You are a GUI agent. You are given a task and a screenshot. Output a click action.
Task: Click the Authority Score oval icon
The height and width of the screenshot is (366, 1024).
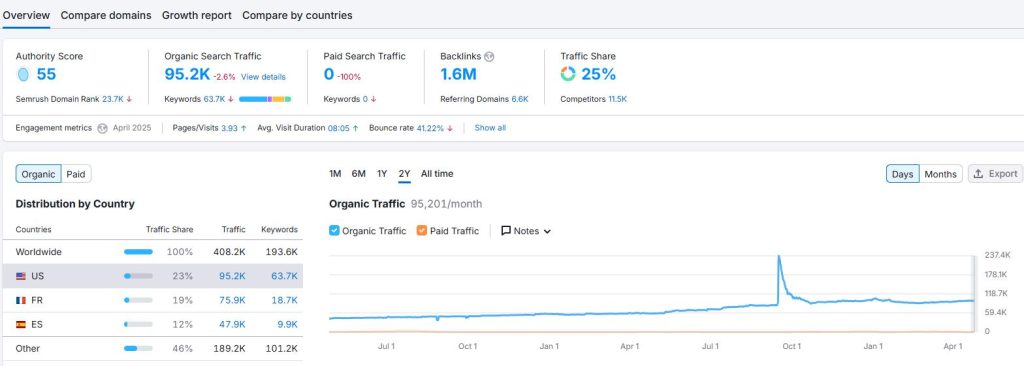click(x=23, y=75)
